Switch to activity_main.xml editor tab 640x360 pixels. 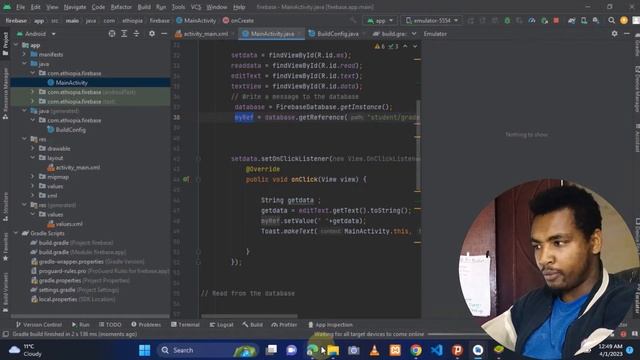click(202, 34)
